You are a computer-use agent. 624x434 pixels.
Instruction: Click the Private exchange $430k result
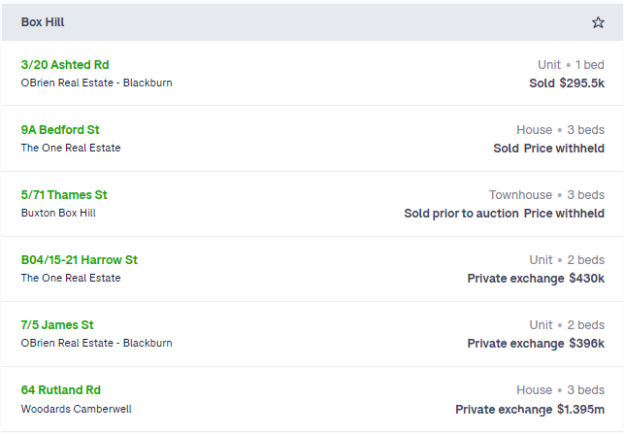(x=536, y=278)
